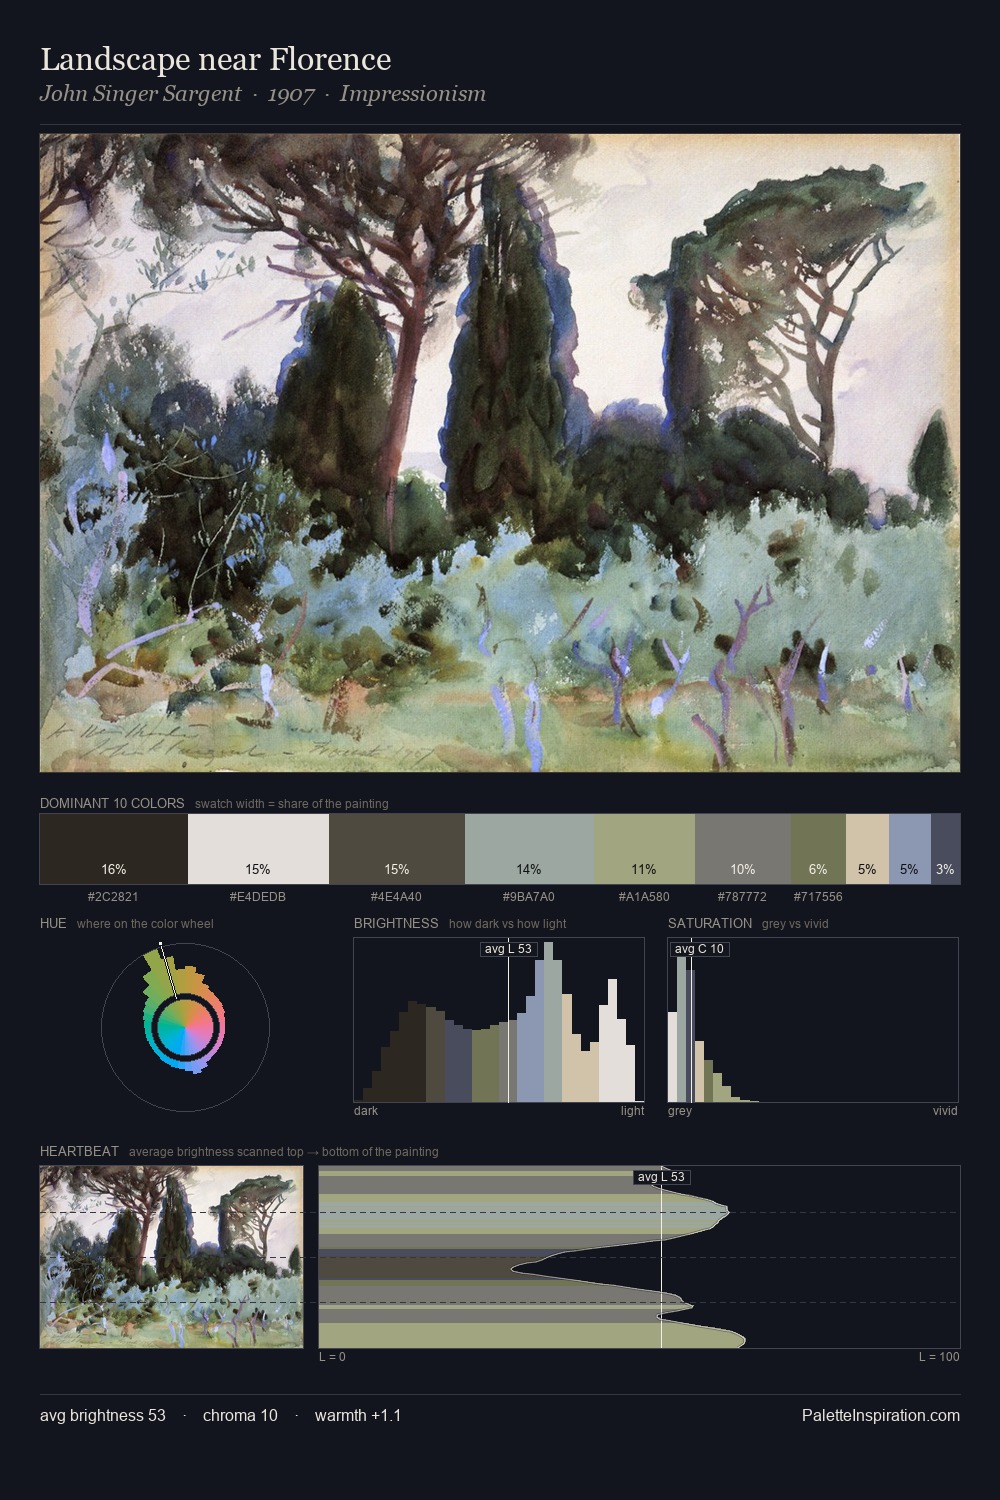Click the vivid saturation axis label

point(945,1111)
